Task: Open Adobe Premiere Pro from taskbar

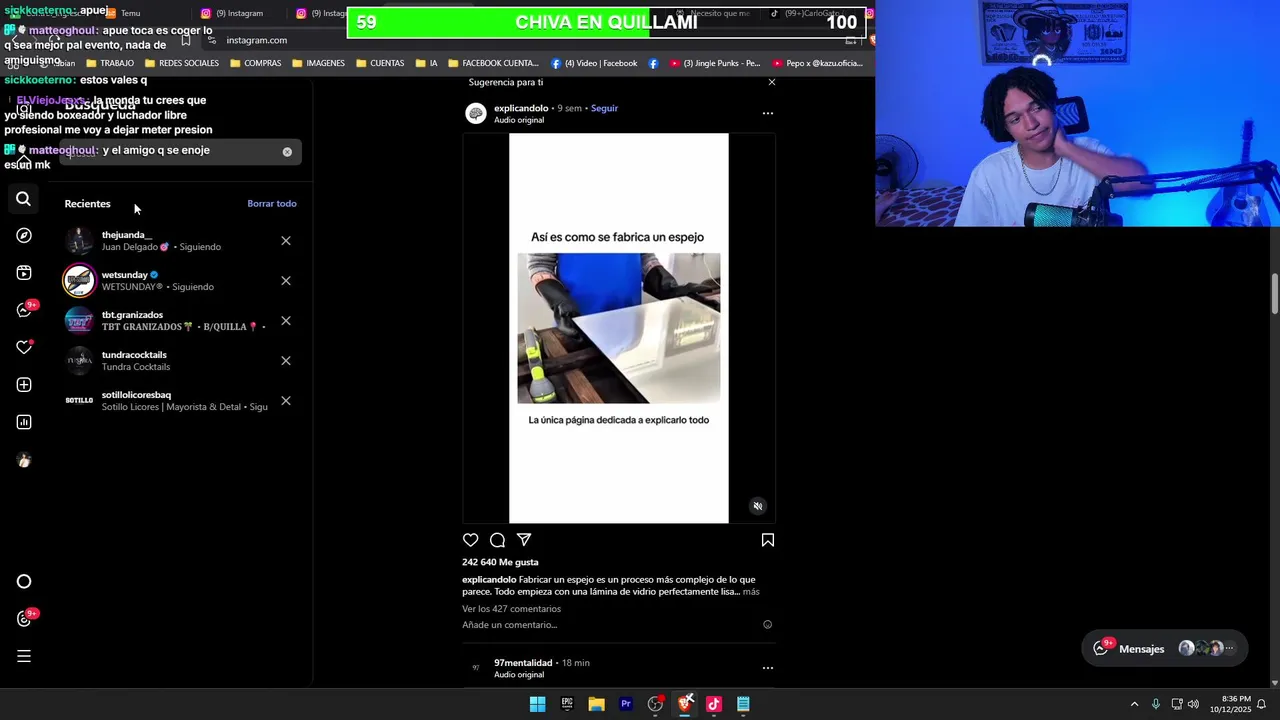Action: (626, 704)
